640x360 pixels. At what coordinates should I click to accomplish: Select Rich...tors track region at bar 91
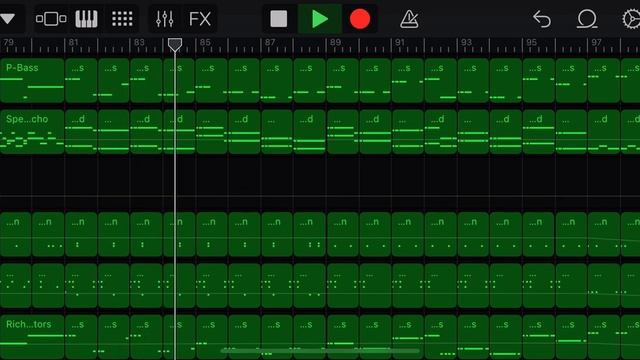pyautogui.click(x=408, y=337)
